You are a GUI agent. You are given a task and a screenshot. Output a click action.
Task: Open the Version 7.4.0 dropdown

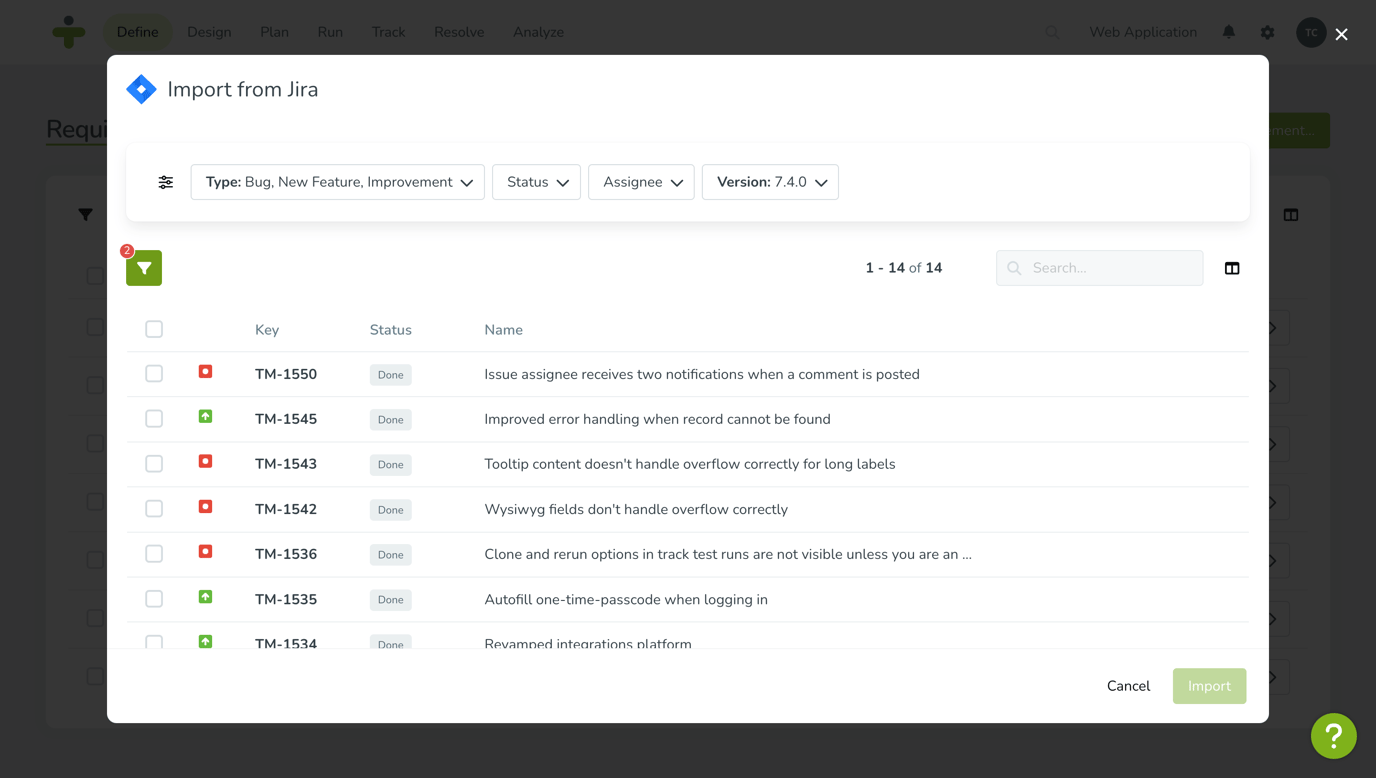point(770,182)
